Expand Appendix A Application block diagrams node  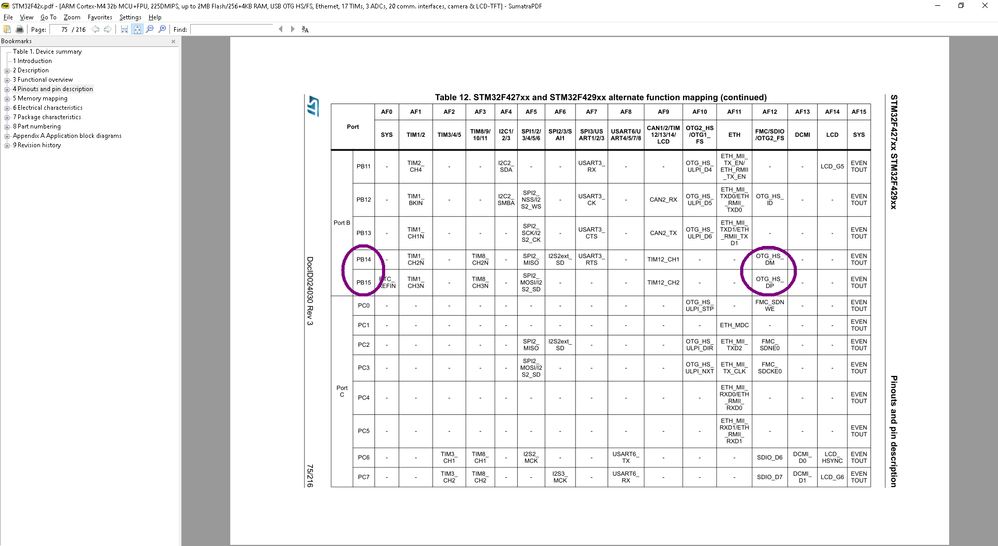[x=7, y=136]
